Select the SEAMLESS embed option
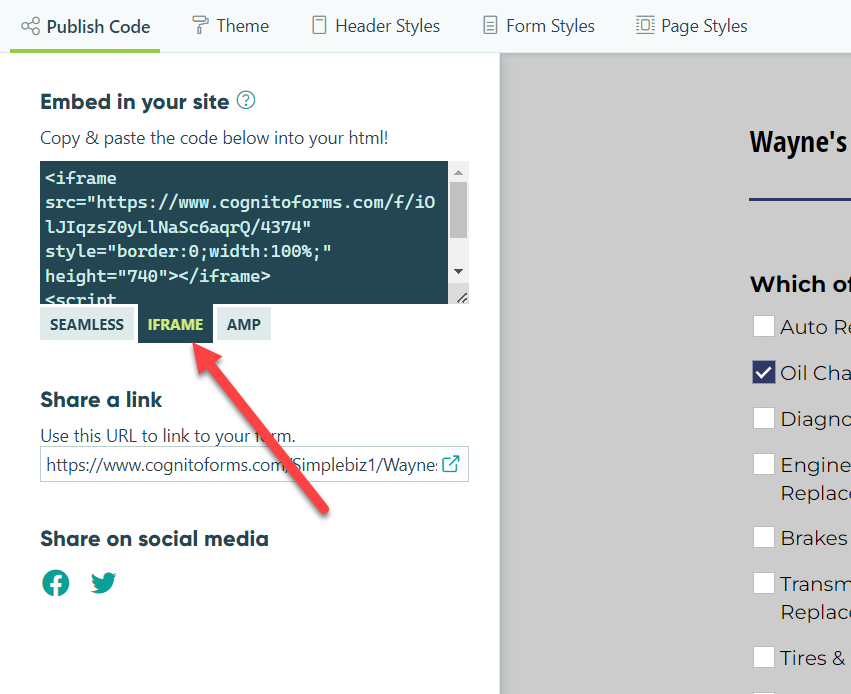The width and height of the screenshot is (851, 694). point(87,324)
